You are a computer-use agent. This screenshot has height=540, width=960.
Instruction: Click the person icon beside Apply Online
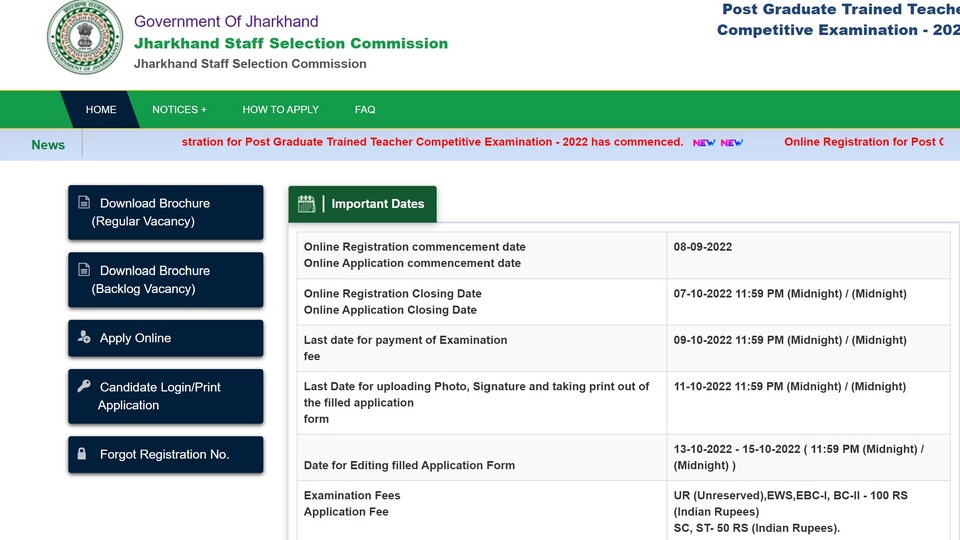point(84,337)
